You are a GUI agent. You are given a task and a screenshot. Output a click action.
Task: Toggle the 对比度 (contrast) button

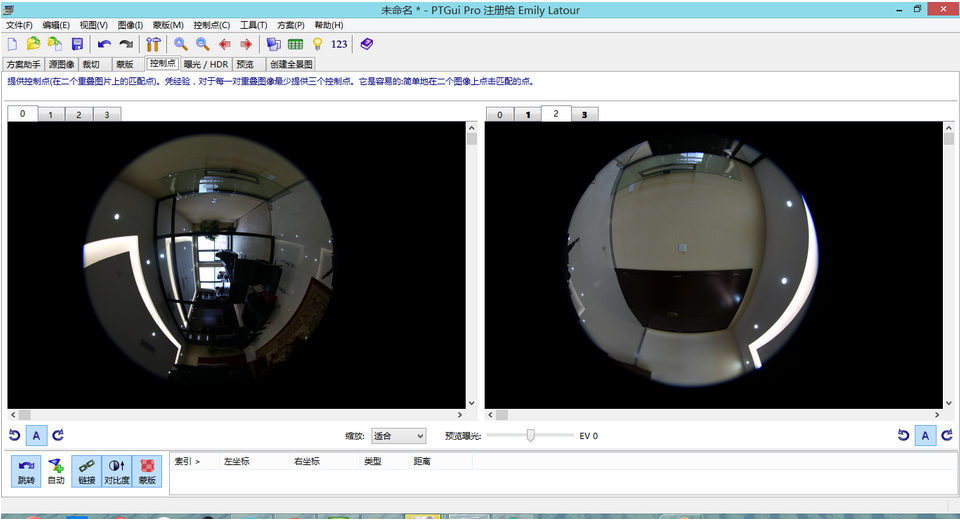click(x=116, y=471)
